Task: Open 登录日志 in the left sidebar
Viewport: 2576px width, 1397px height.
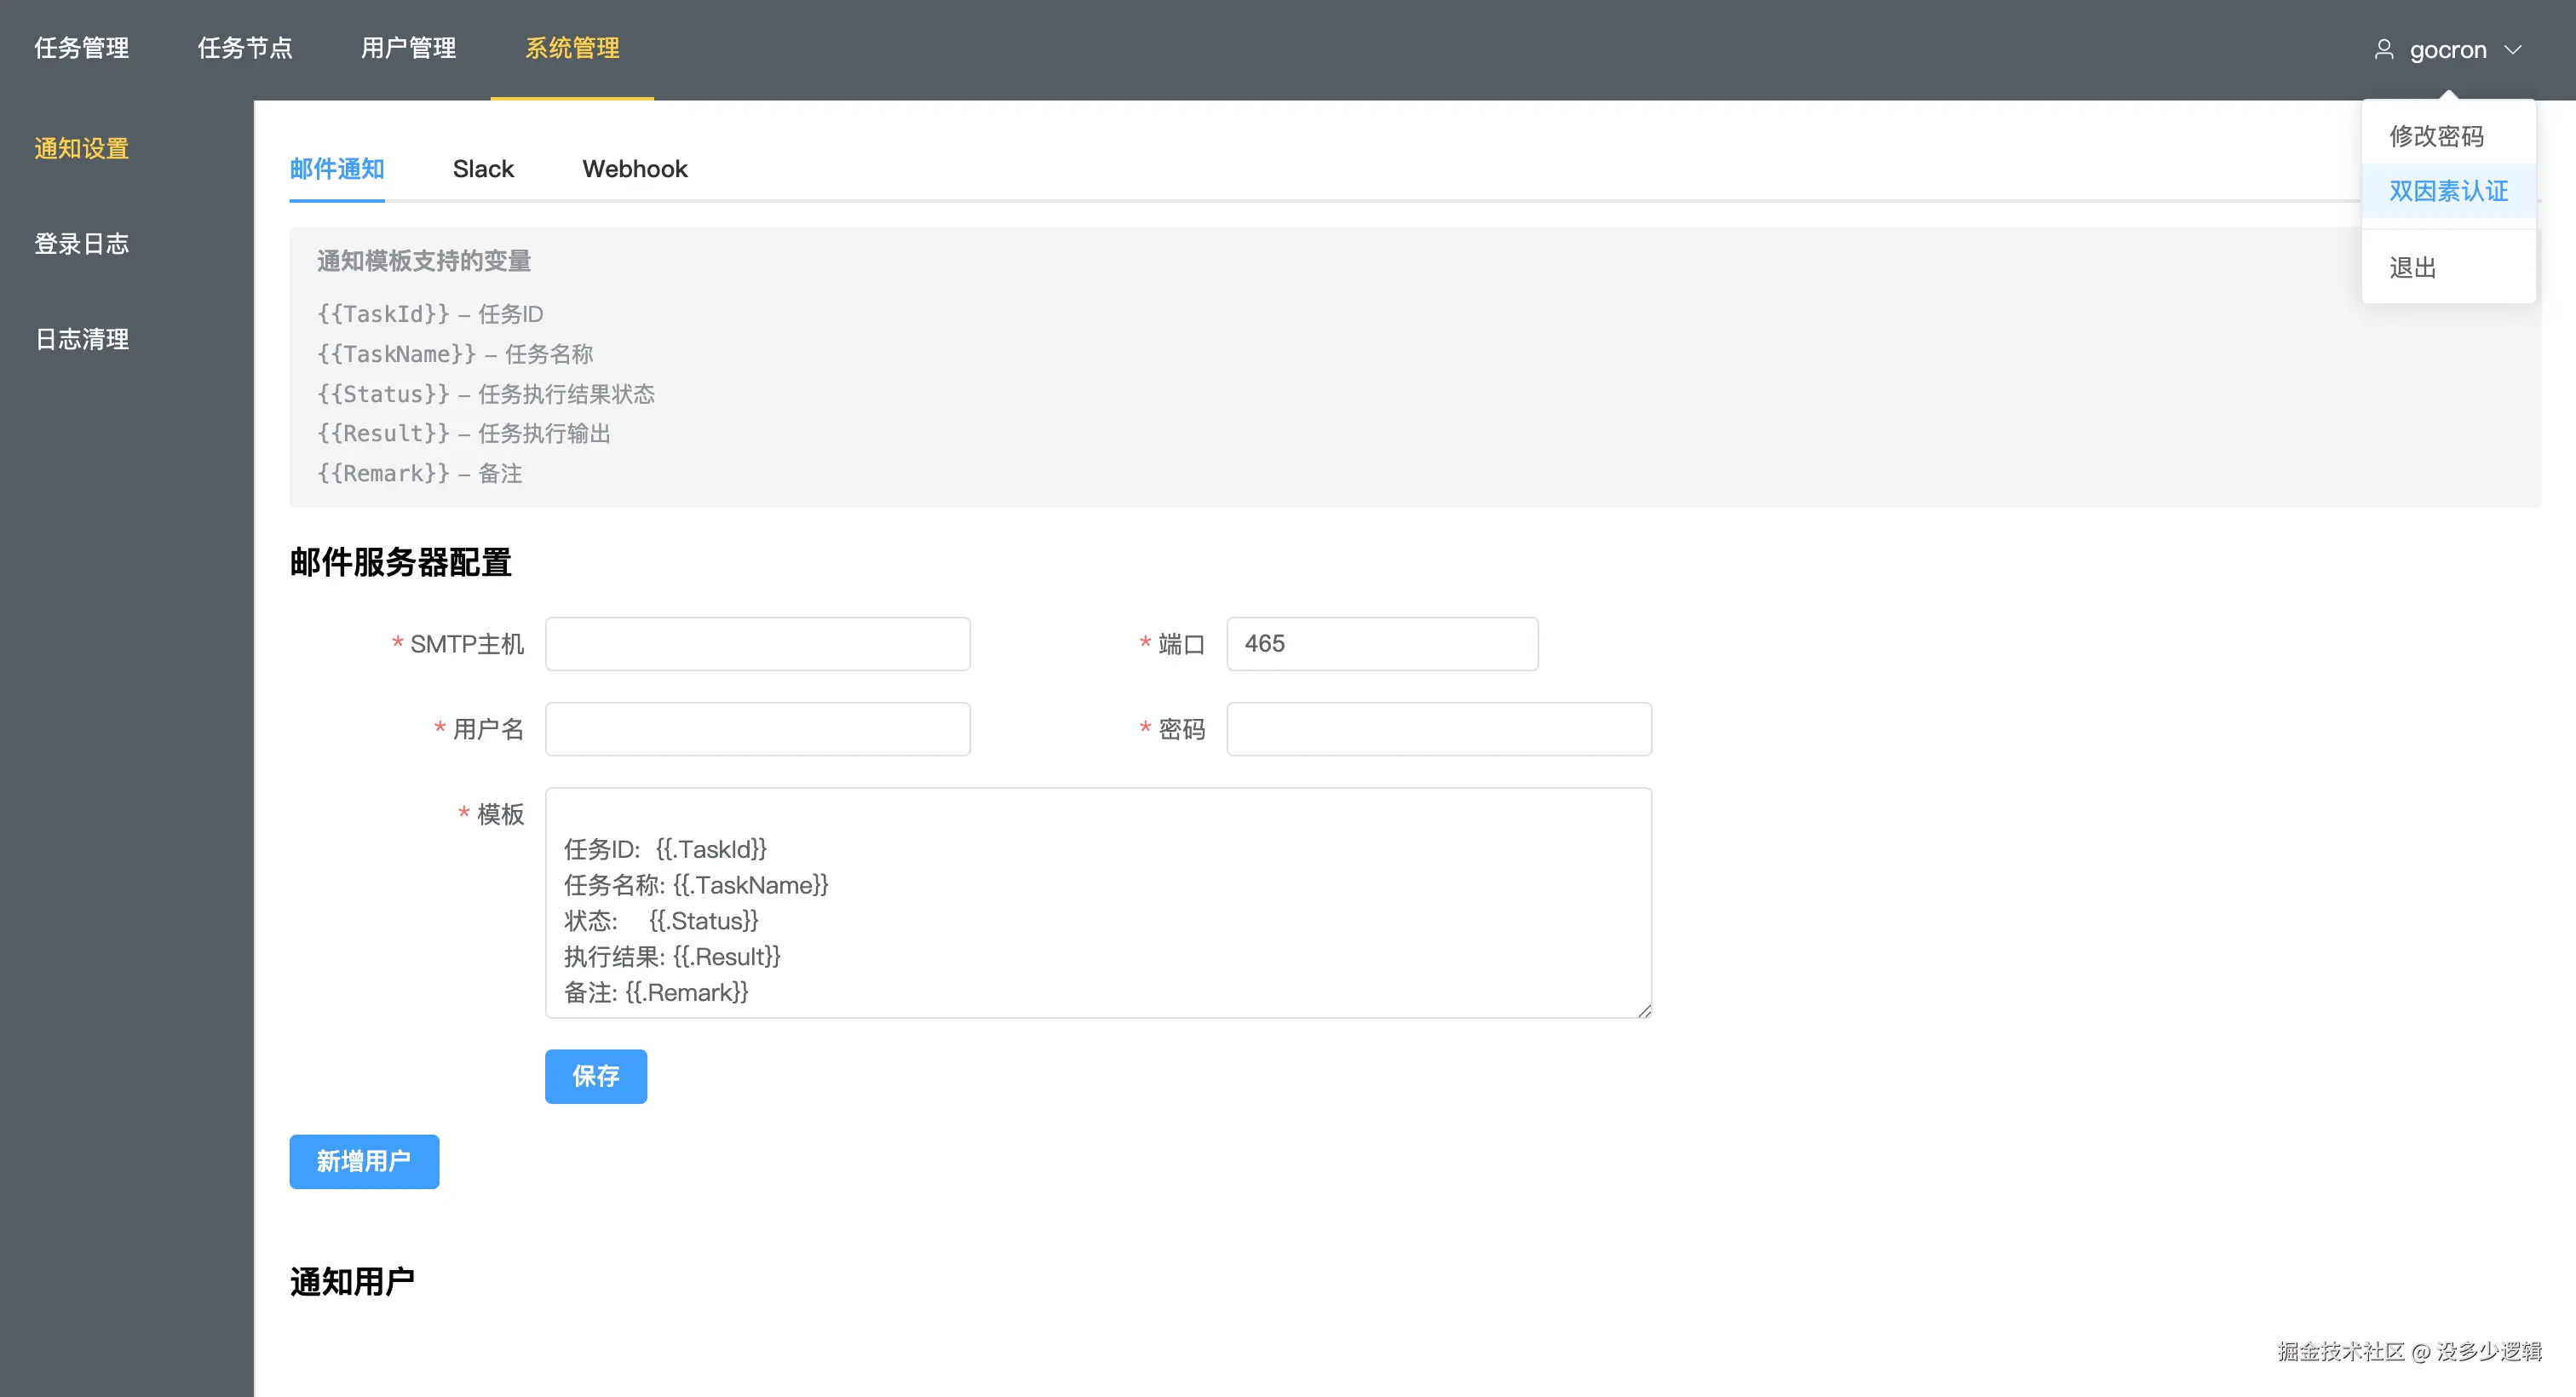Action: (82, 244)
